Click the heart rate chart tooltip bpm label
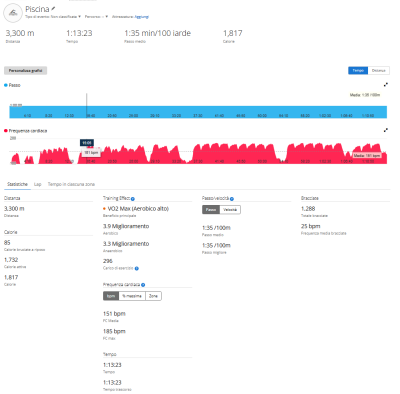The width and height of the screenshot is (400, 394). pos(91,152)
